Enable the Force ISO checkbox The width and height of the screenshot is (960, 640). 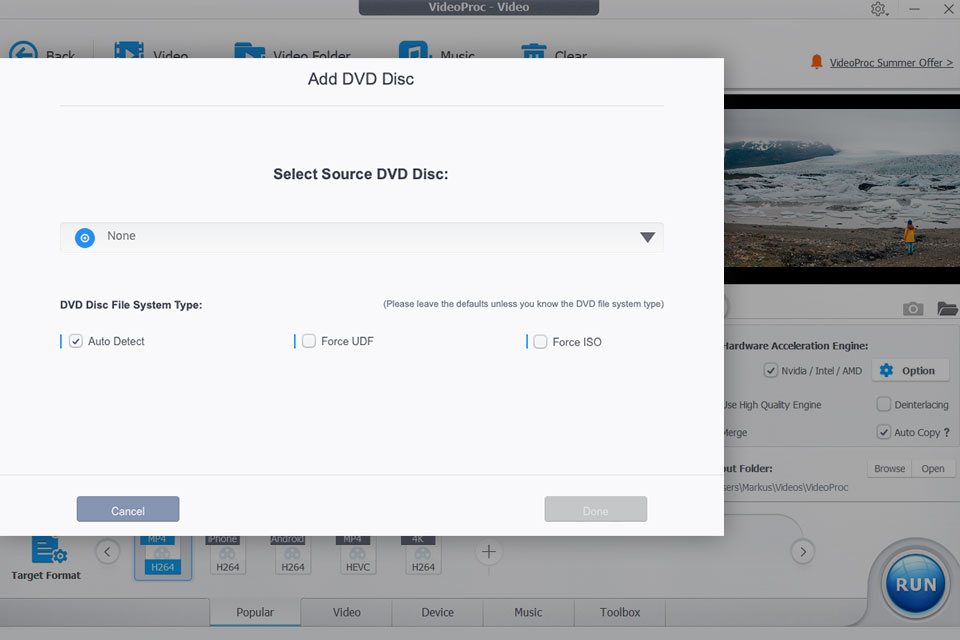[x=540, y=342]
